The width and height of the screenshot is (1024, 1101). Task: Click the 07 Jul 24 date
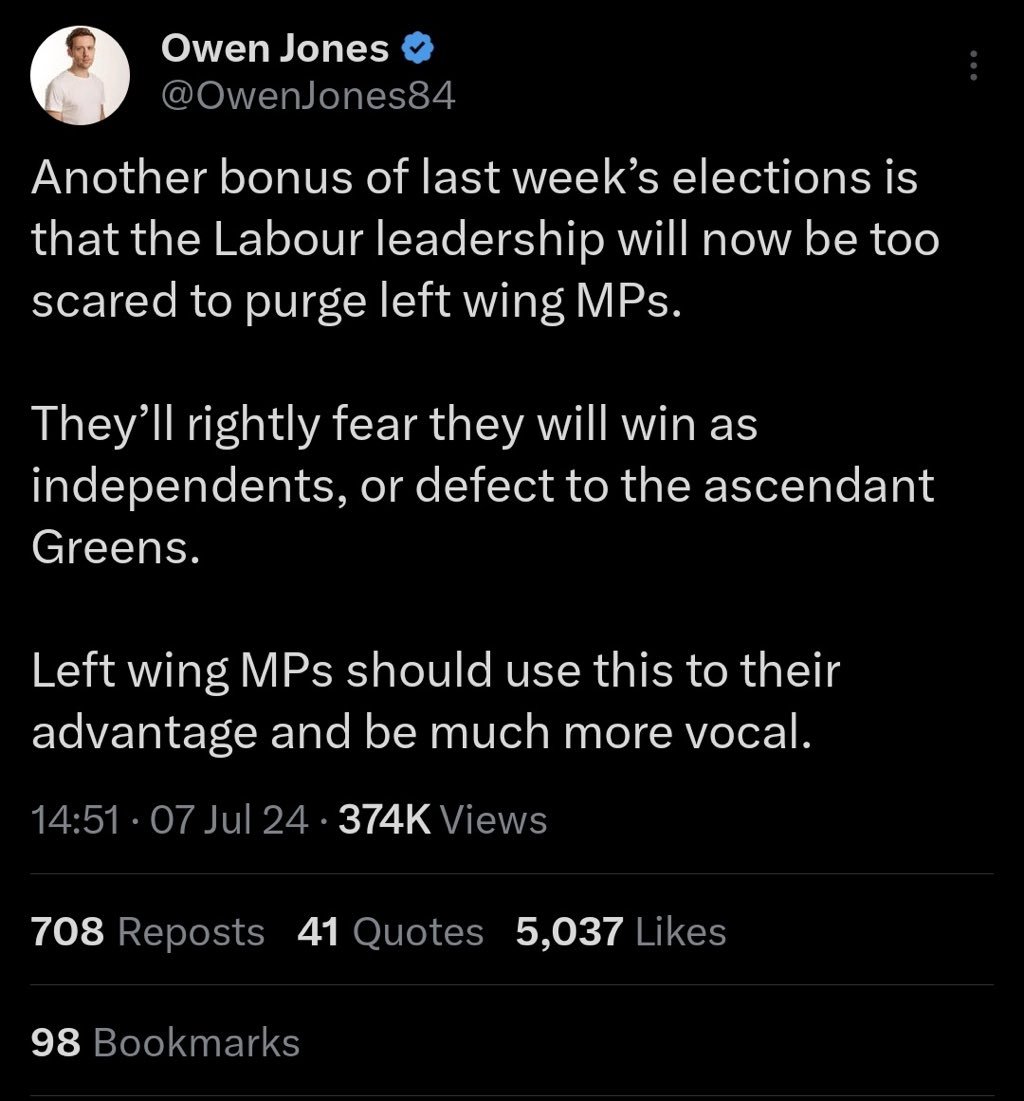[227, 820]
